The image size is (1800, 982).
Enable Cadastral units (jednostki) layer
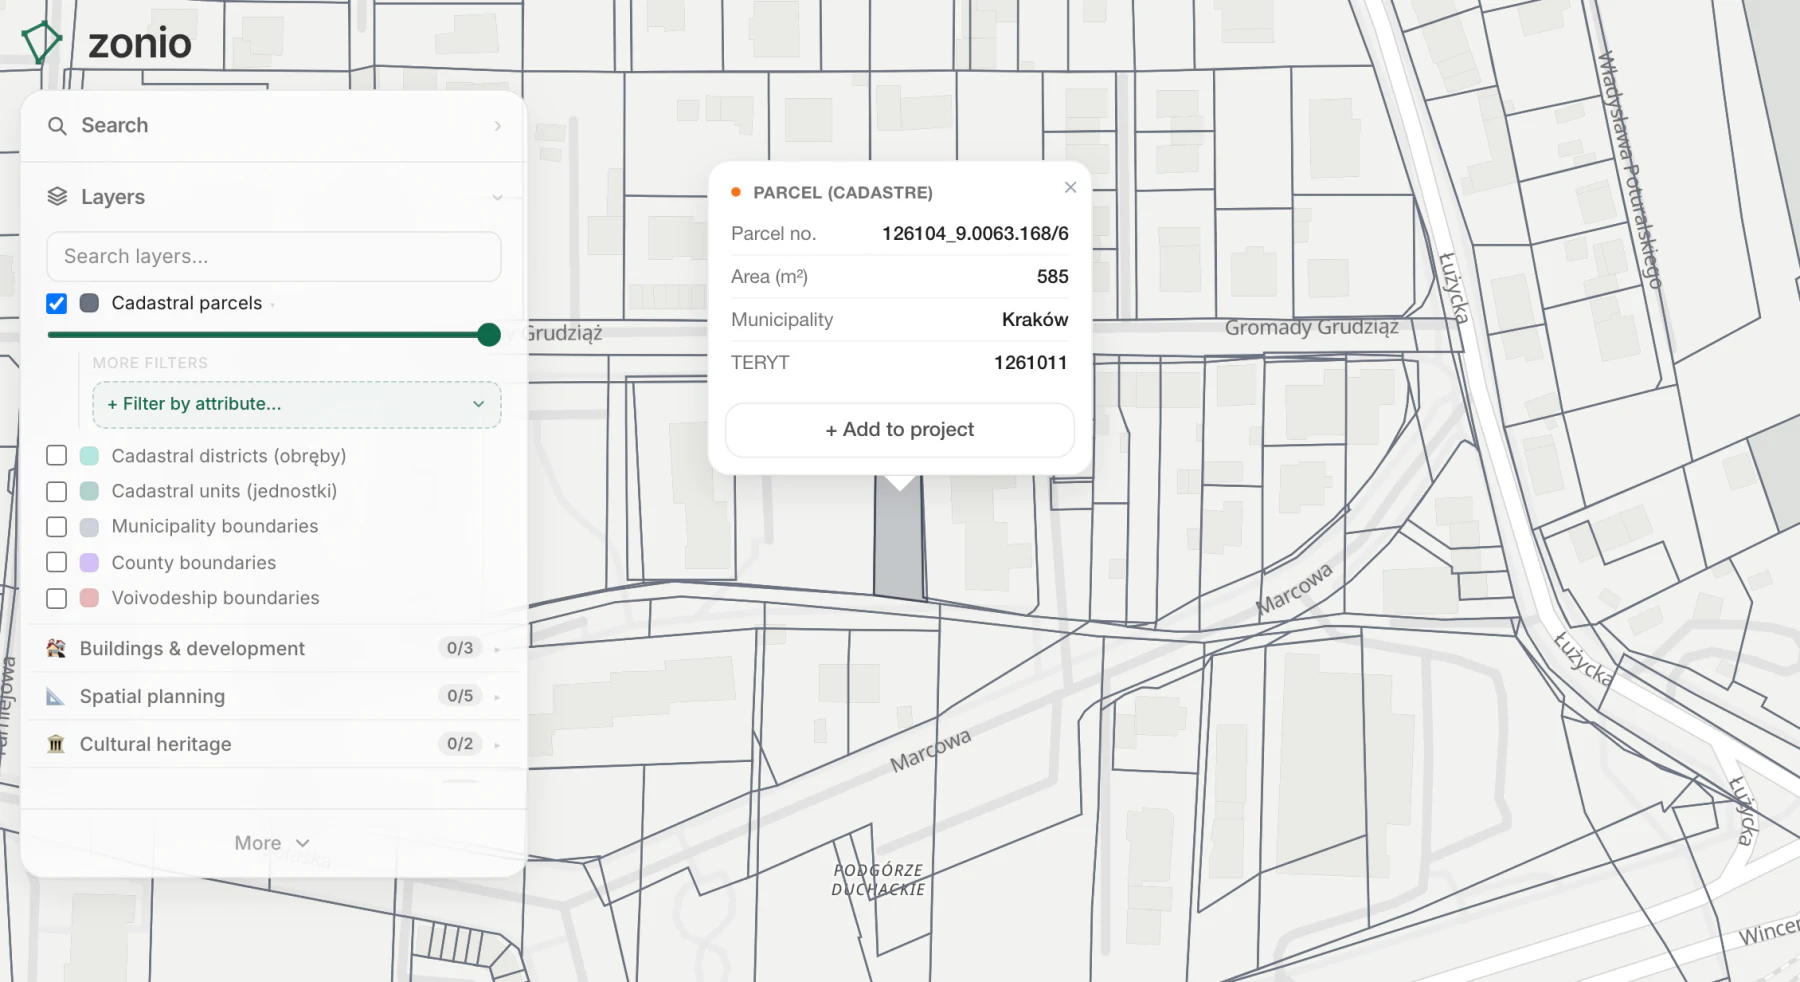point(57,491)
